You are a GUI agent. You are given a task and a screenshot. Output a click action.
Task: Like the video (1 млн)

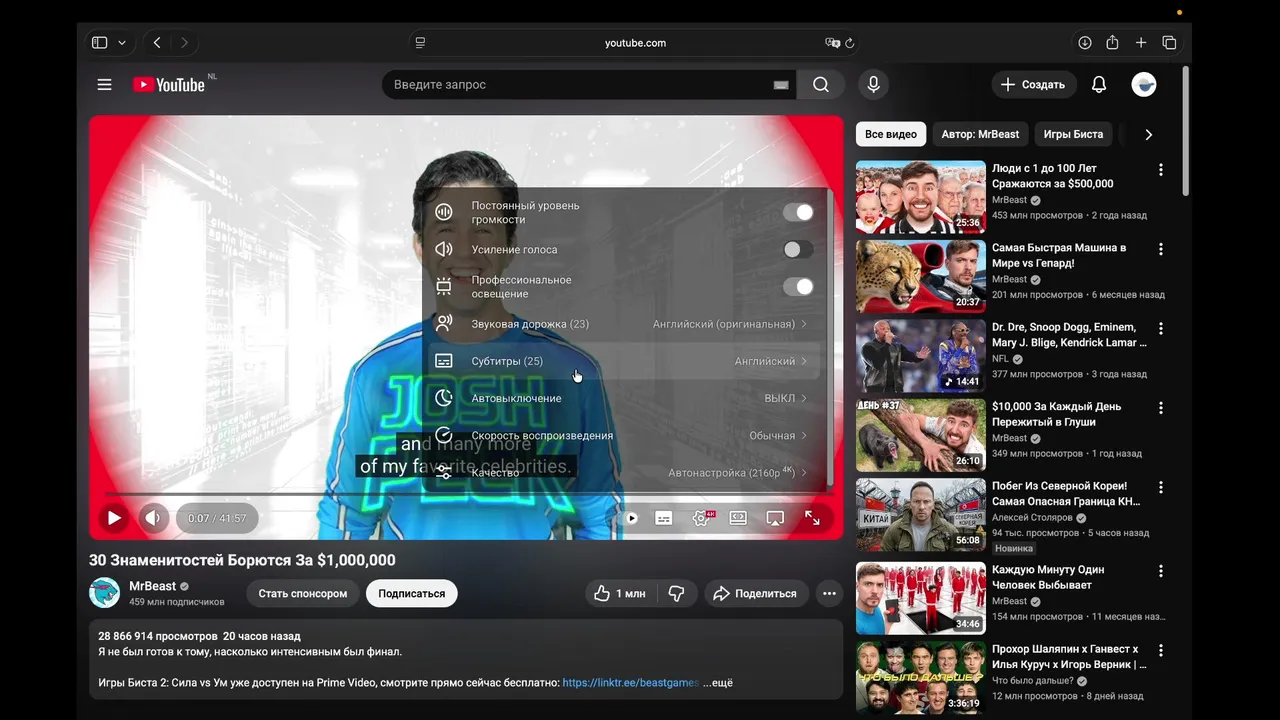pos(620,593)
